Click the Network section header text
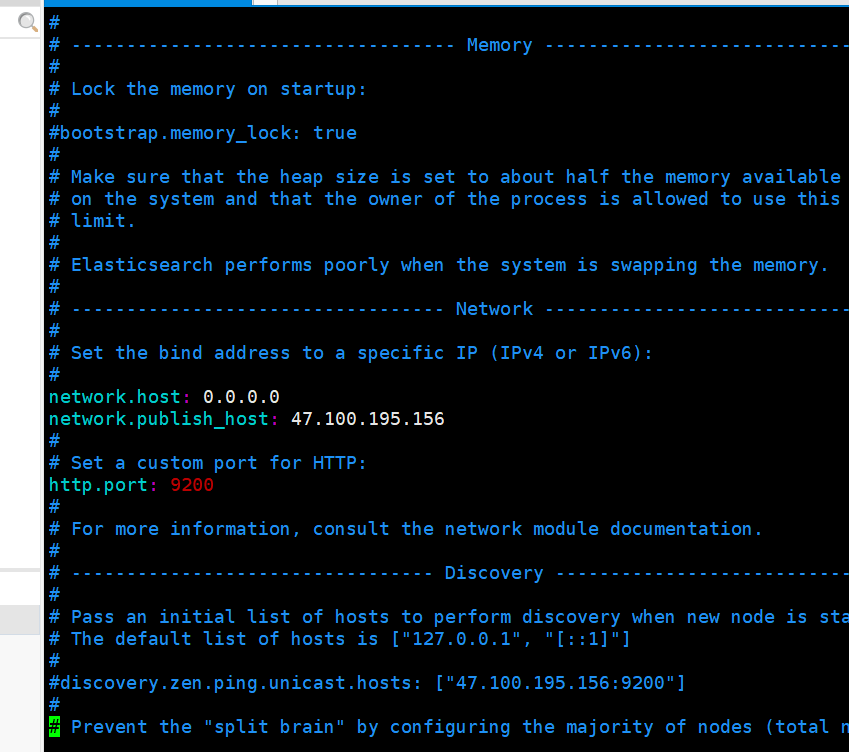This screenshot has width=849, height=752. [x=494, y=309]
